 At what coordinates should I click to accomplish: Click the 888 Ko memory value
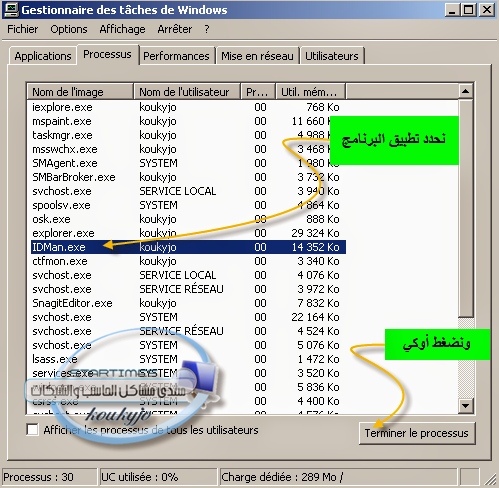[323, 219]
